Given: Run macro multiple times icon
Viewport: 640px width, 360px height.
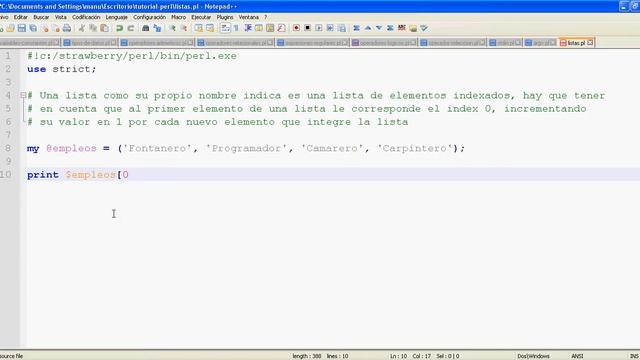Looking at the screenshot, I should [330, 28].
